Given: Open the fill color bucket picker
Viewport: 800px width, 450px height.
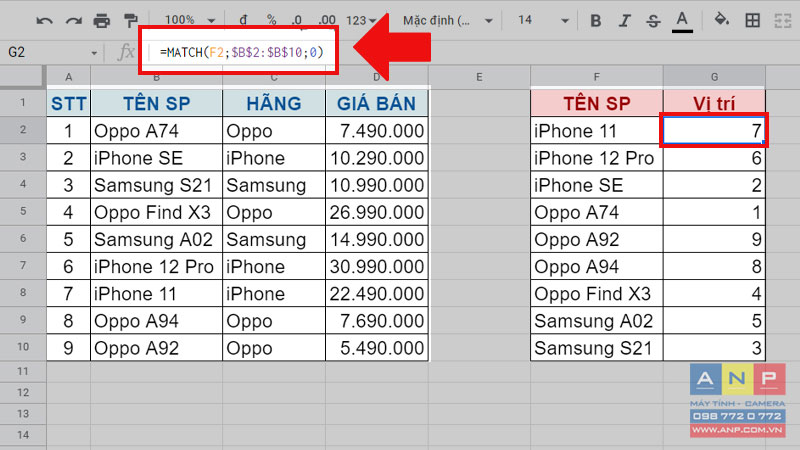Looking at the screenshot, I should click(x=721, y=20).
